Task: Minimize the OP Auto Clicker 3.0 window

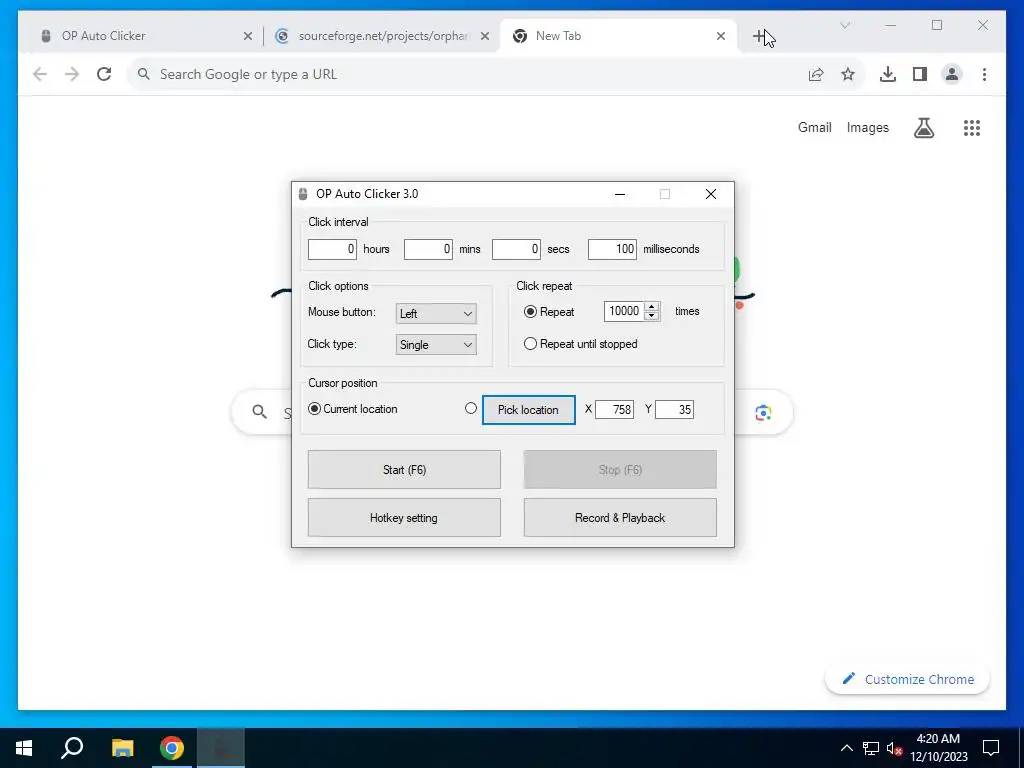Action: [x=620, y=194]
